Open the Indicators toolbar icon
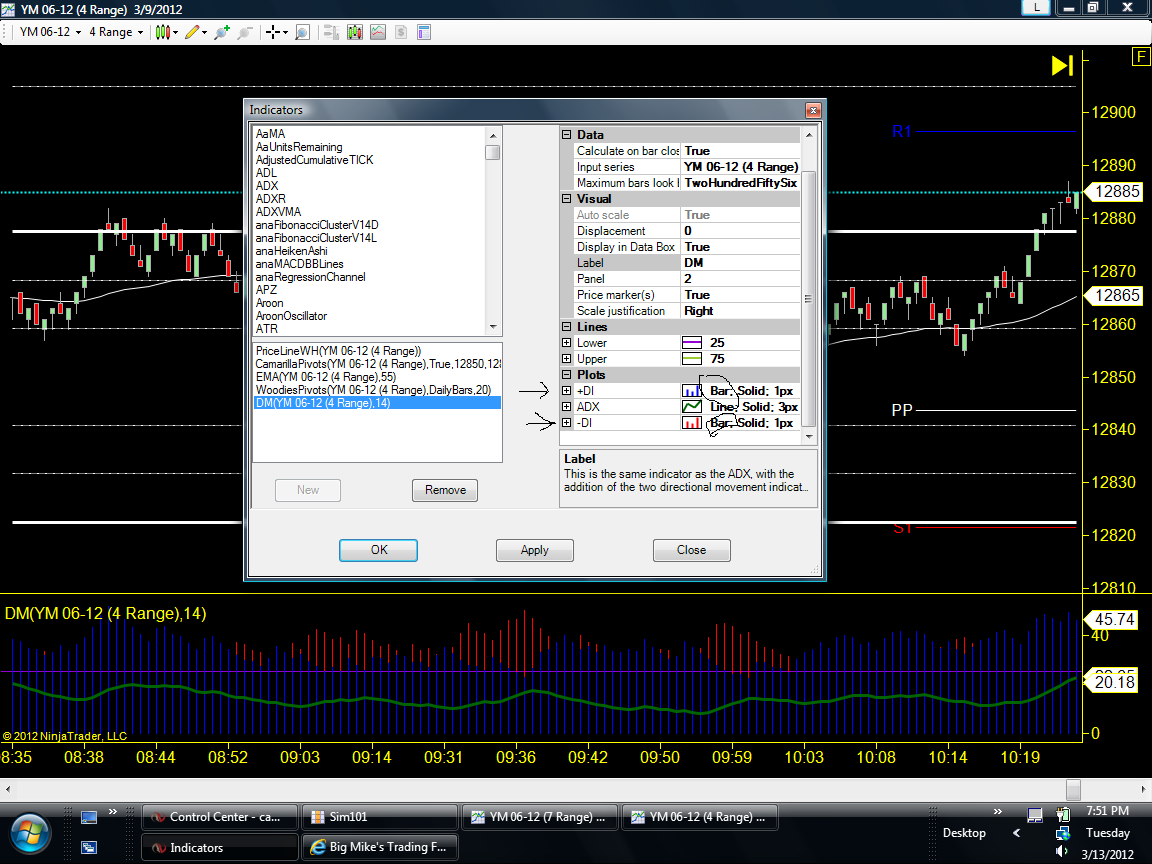Image resolution: width=1152 pixels, height=864 pixels. [x=378, y=32]
